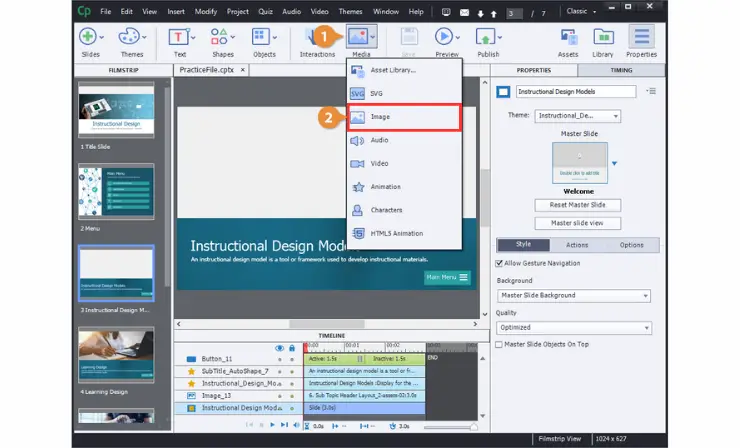Choose Video from the Media menu
Viewport: 740px width, 448px height.
(x=404, y=163)
